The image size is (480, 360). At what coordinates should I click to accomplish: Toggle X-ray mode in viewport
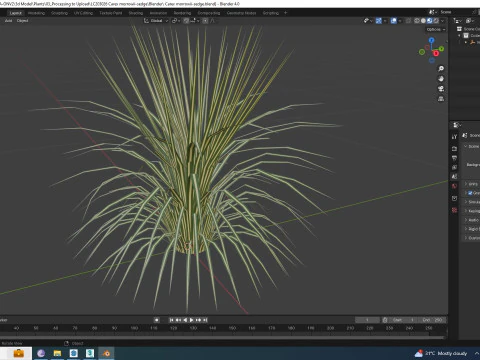408,21
